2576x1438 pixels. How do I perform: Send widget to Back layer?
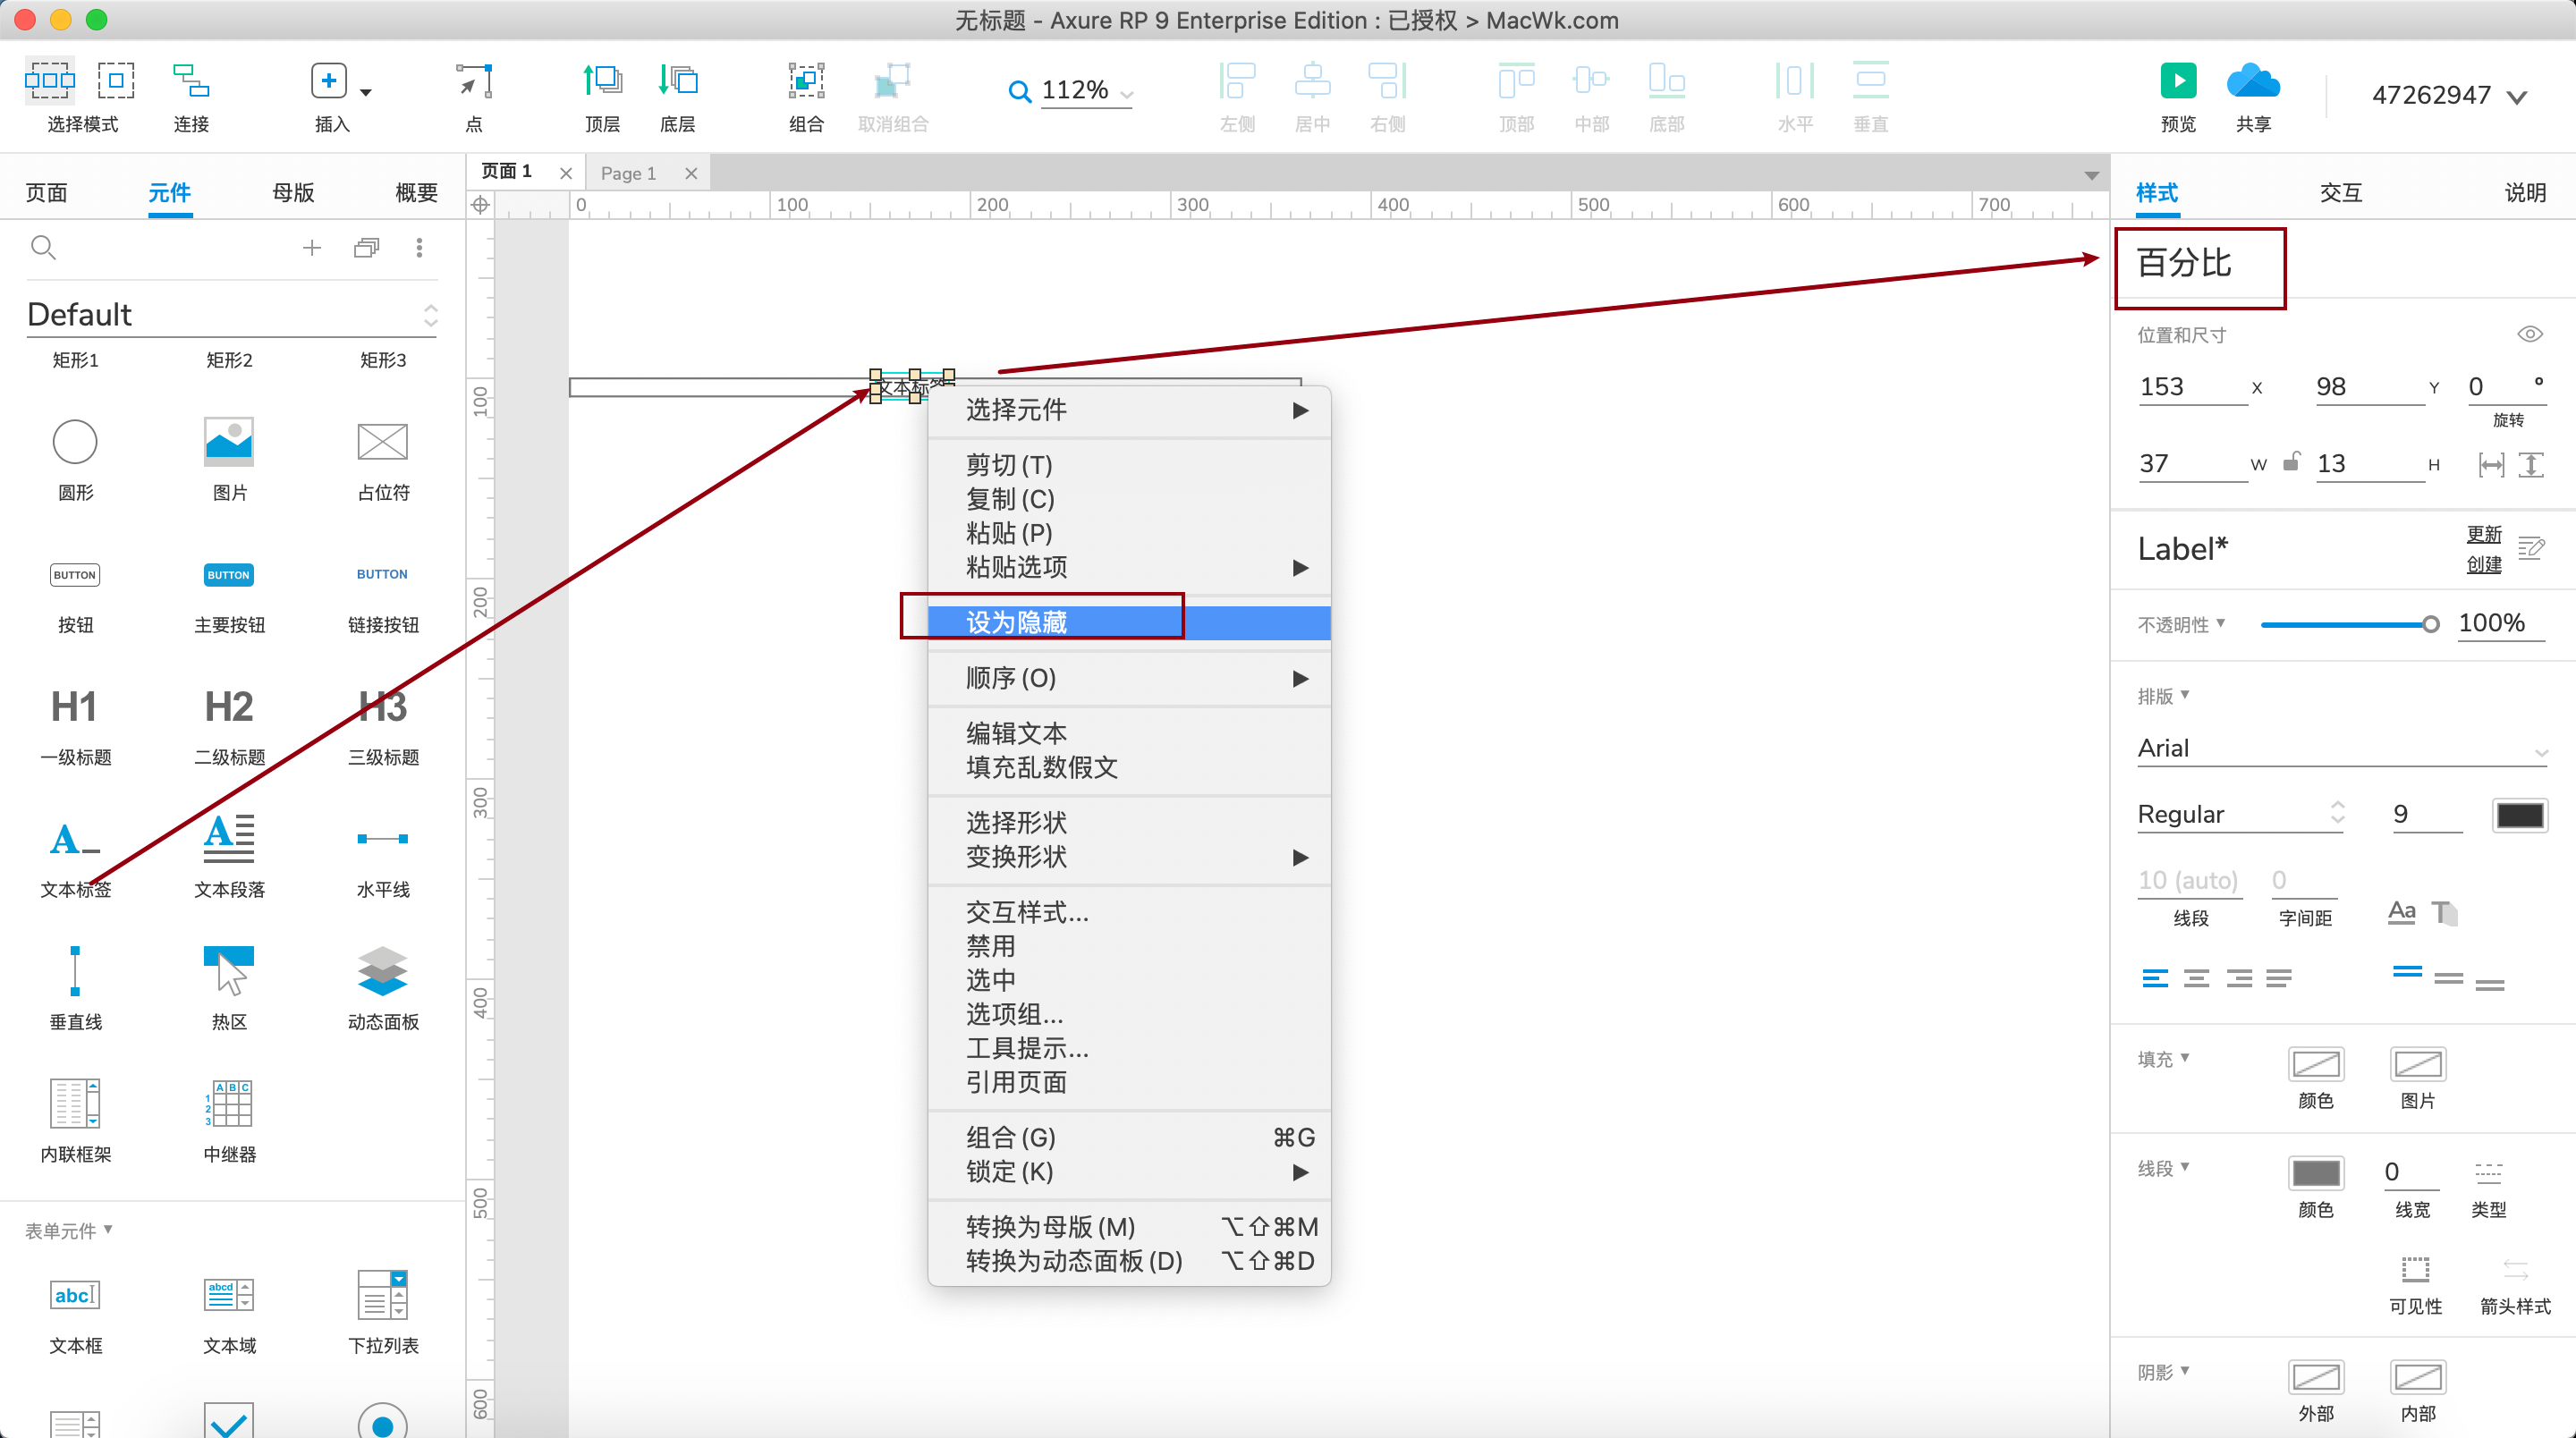[x=678, y=80]
